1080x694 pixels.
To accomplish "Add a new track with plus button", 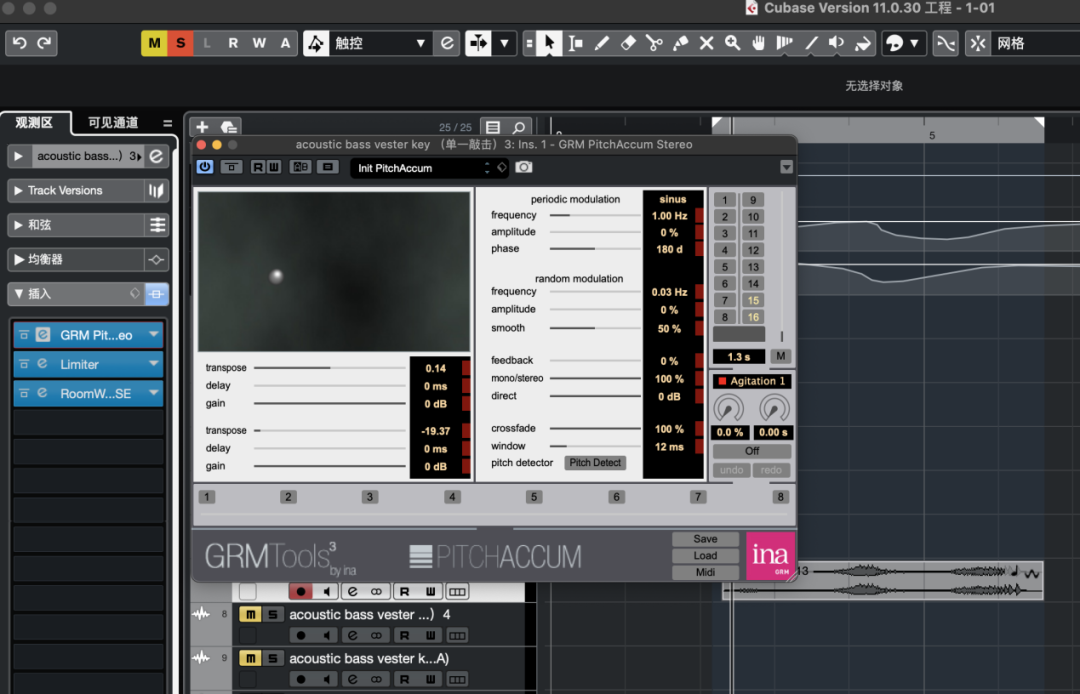I will (202, 127).
